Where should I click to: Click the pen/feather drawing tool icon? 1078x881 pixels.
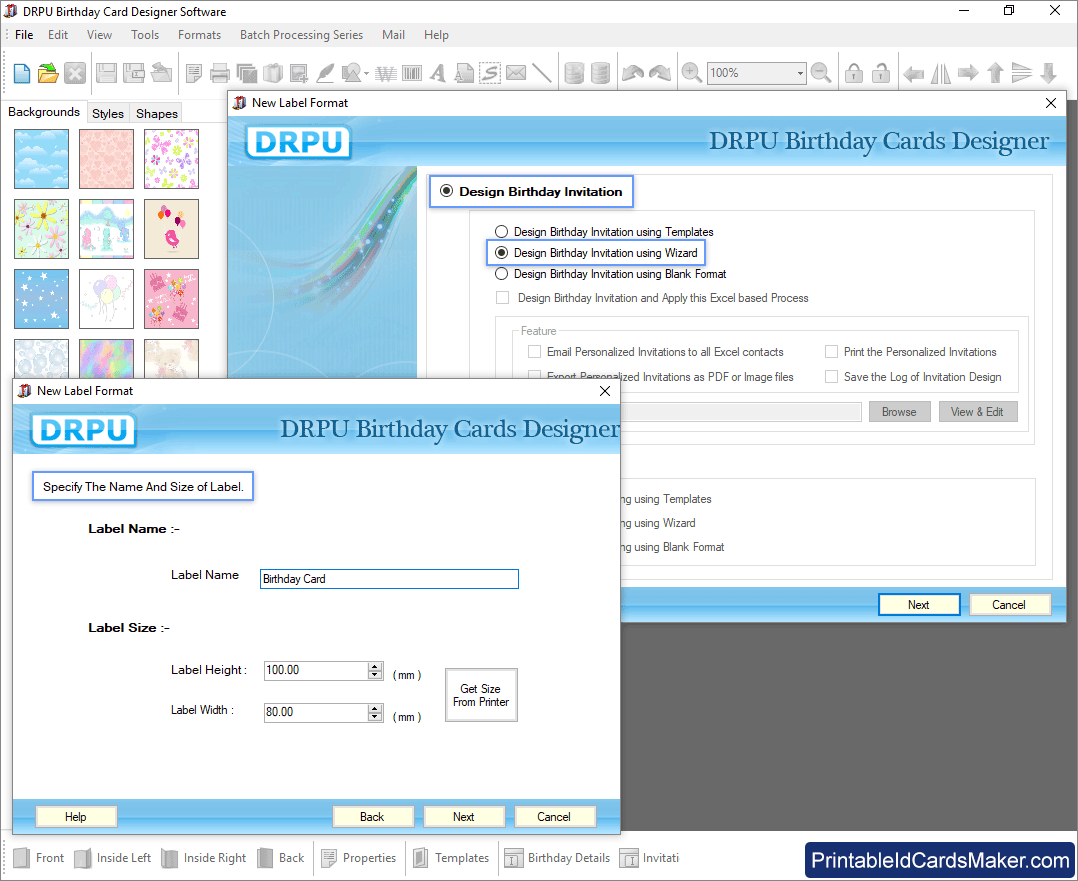point(325,73)
